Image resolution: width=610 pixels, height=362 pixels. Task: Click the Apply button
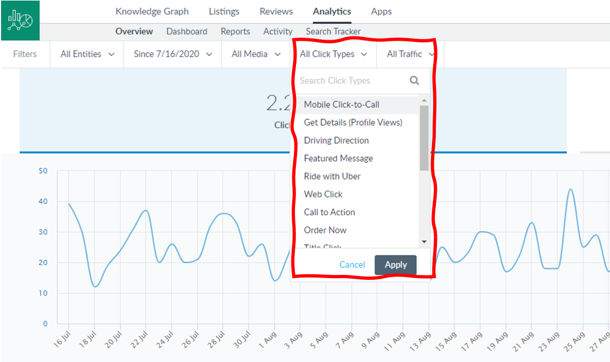(396, 265)
